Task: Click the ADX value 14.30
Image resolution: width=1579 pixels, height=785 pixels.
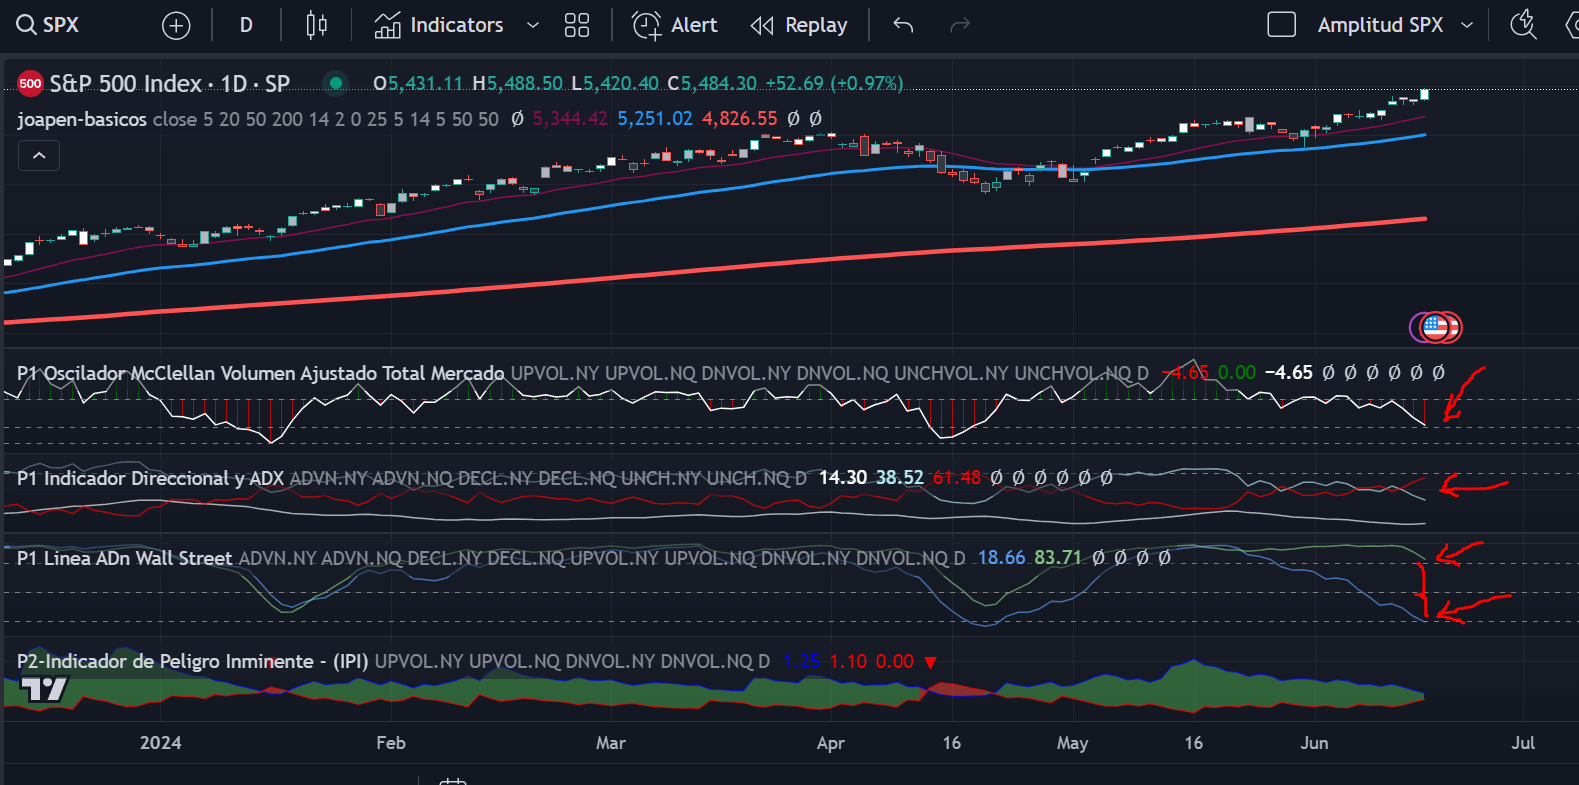Action: pos(843,478)
